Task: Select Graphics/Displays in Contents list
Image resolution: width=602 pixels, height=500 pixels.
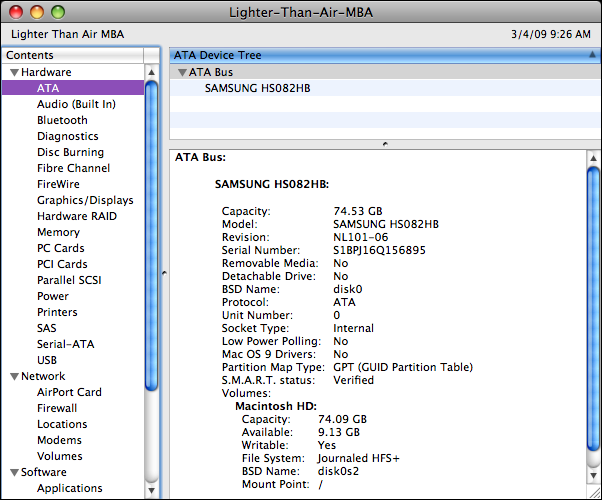Action: 85,200
